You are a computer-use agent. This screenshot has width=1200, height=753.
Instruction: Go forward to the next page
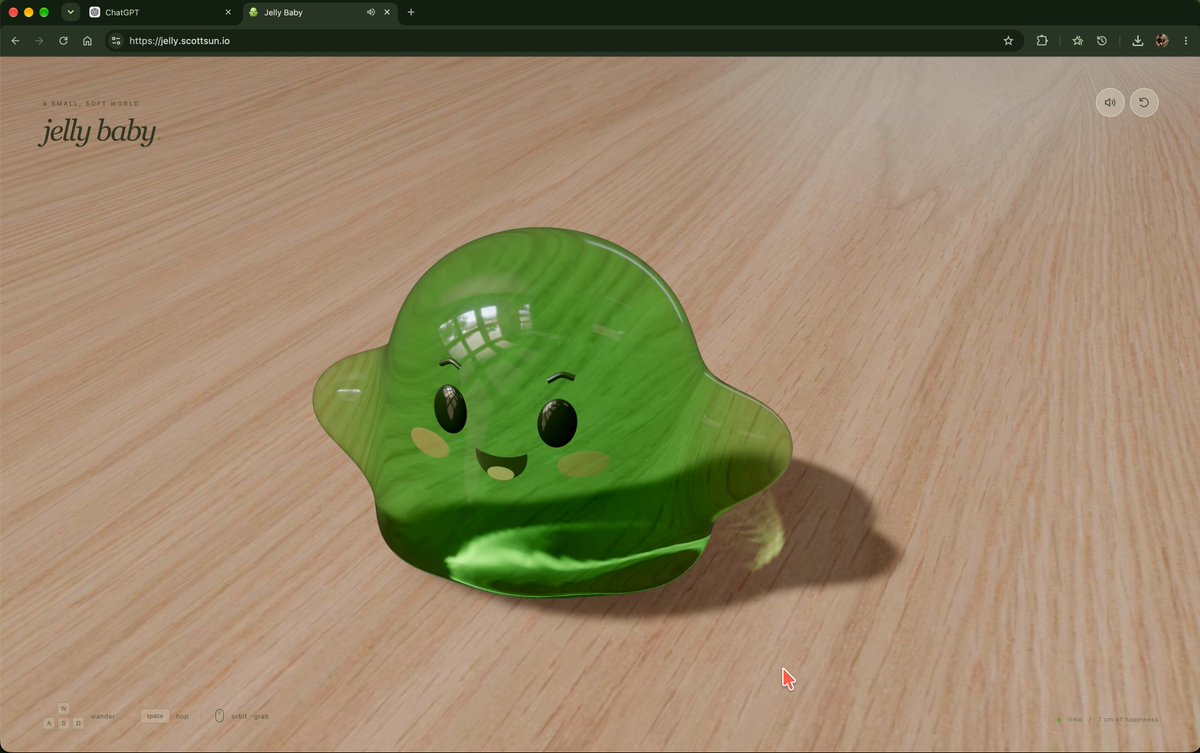pos(39,41)
